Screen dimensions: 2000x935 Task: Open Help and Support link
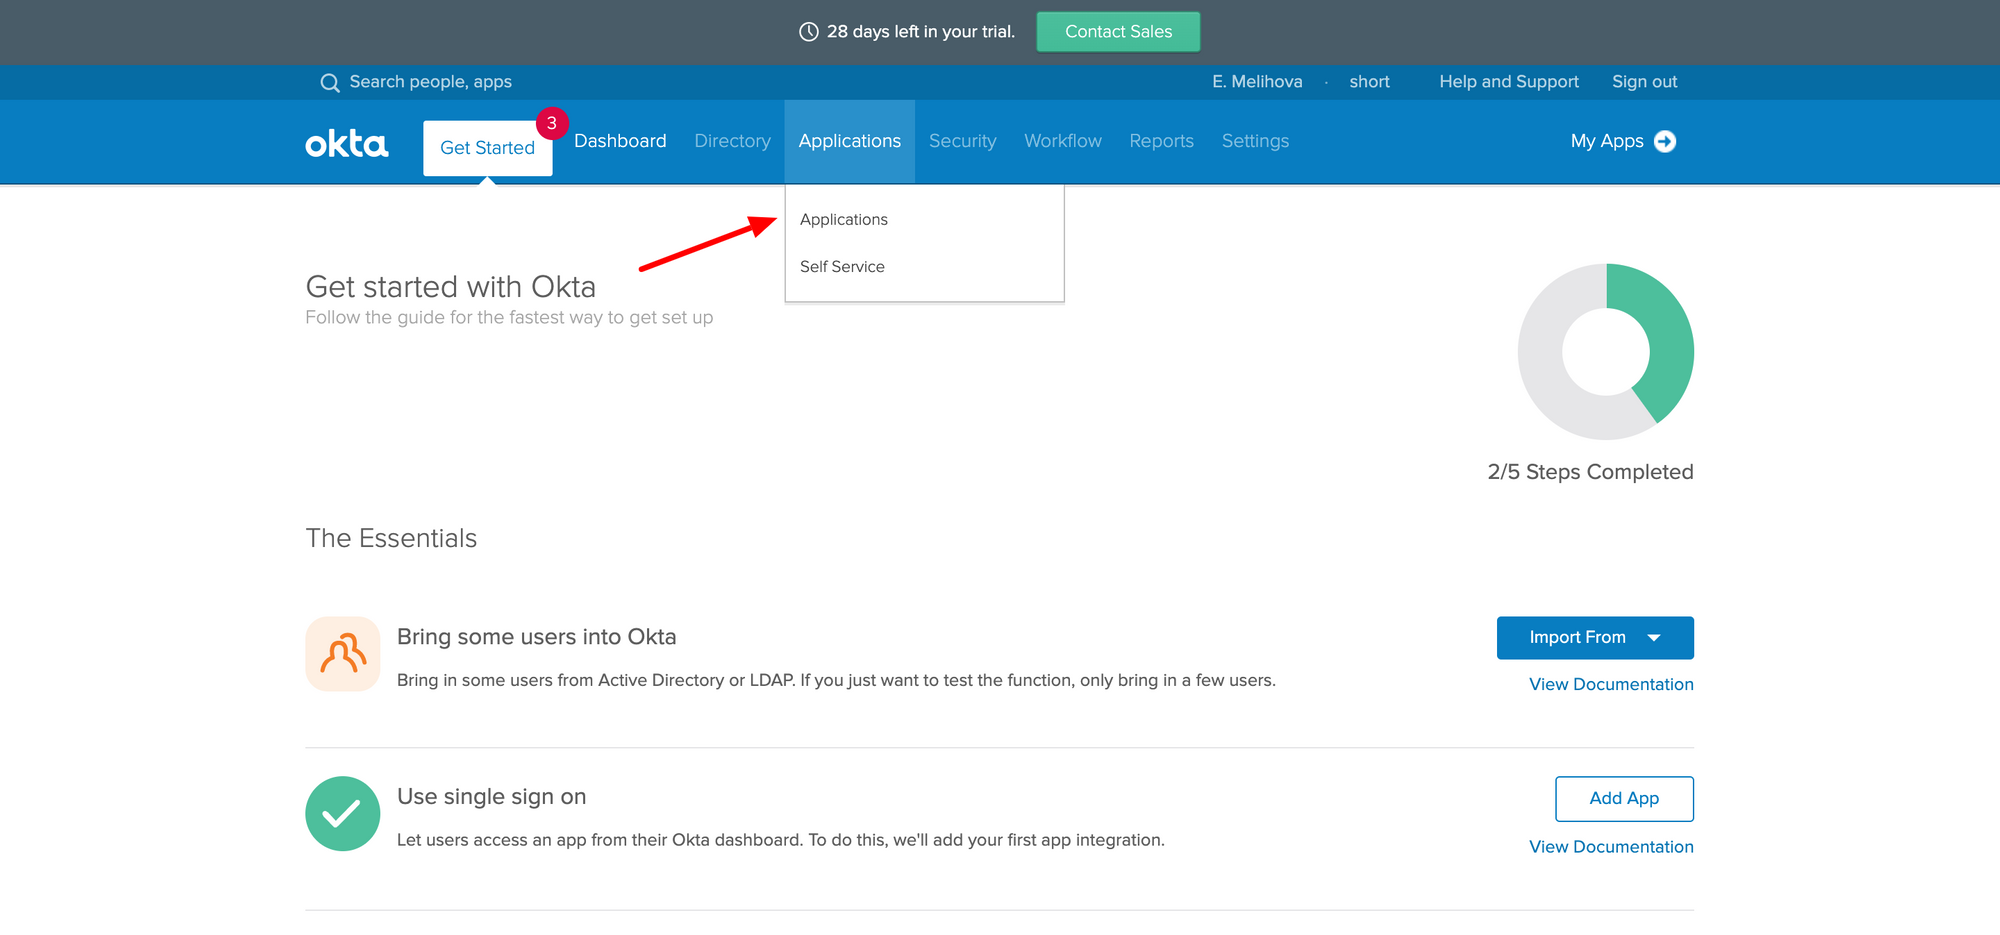[x=1509, y=82]
